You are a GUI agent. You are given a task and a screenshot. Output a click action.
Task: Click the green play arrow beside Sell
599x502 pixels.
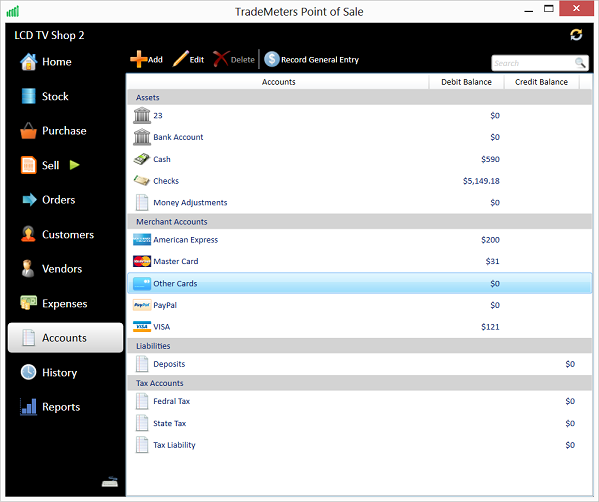pos(74,165)
